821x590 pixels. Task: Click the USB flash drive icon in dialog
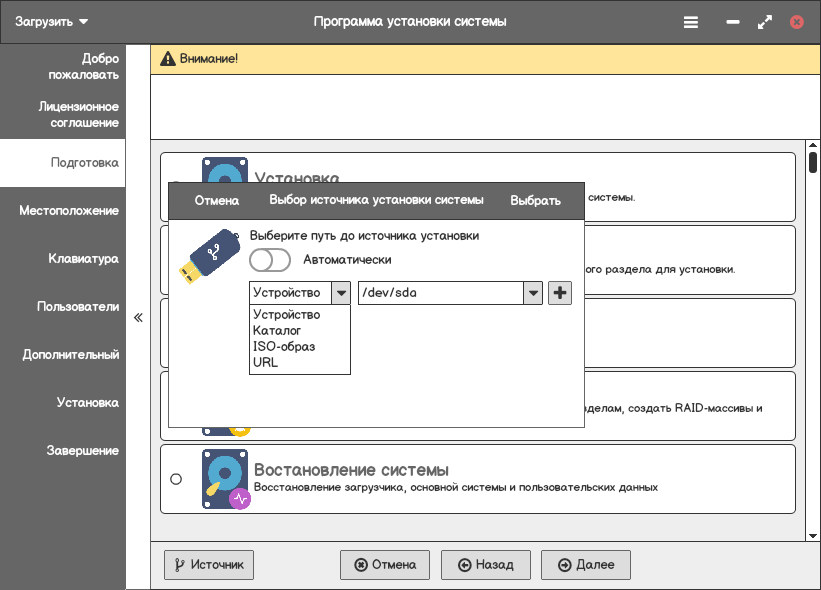coord(208,257)
